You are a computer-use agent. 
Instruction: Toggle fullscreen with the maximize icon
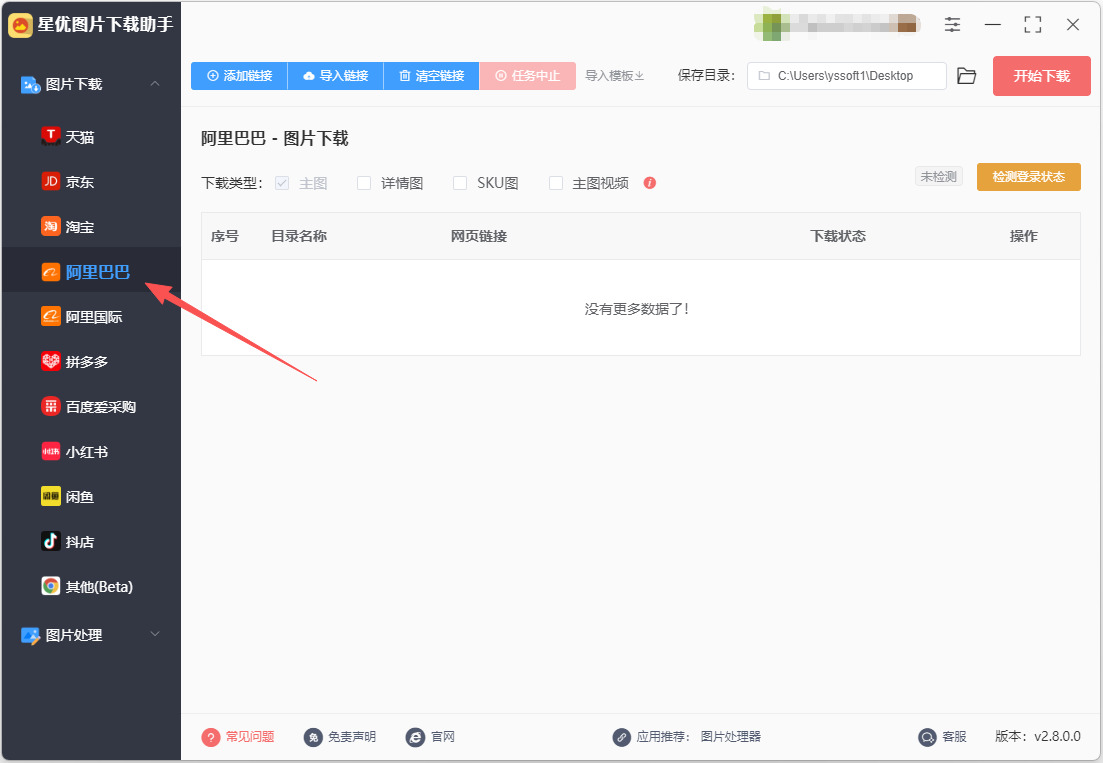(x=1033, y=25)
